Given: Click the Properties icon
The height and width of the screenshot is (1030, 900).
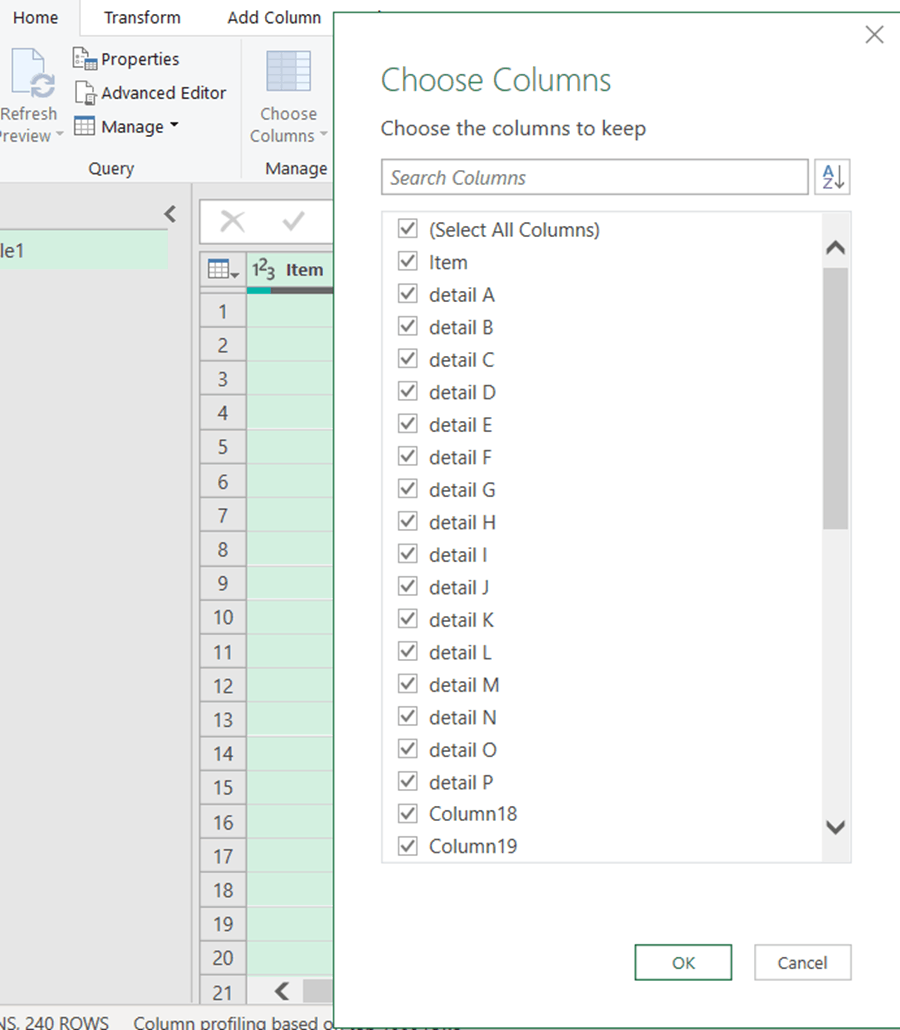Looking at the screenshot, I should tap(85, 58).
